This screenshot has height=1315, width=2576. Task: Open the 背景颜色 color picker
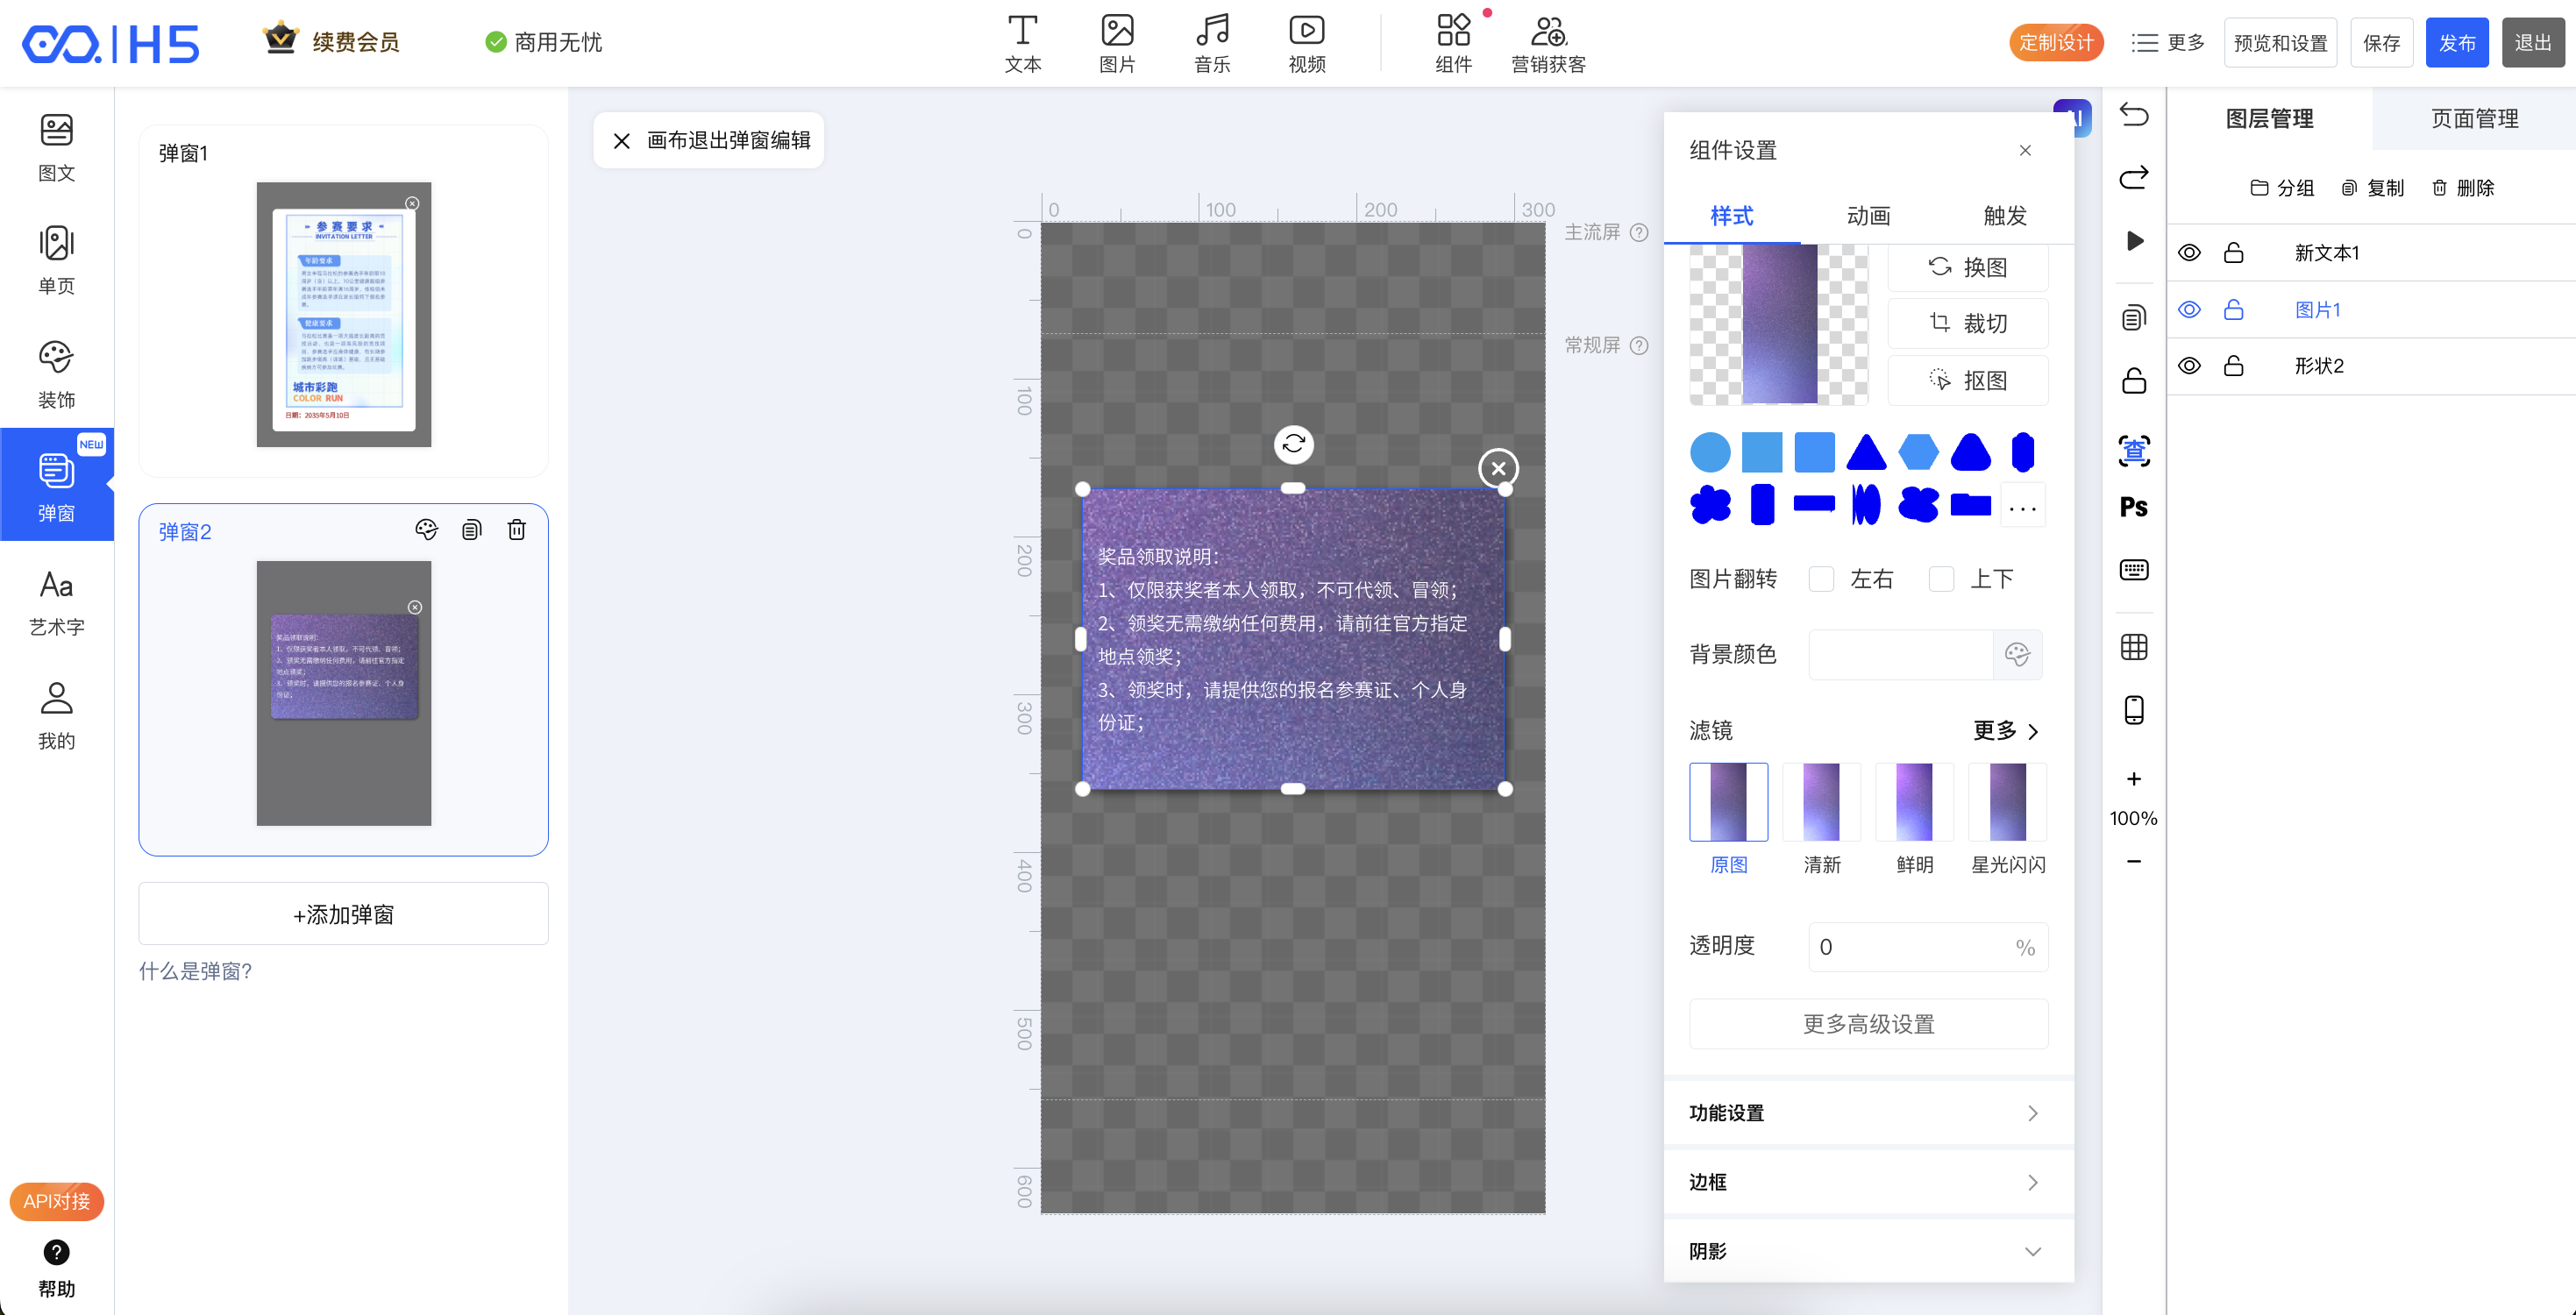2016,655
